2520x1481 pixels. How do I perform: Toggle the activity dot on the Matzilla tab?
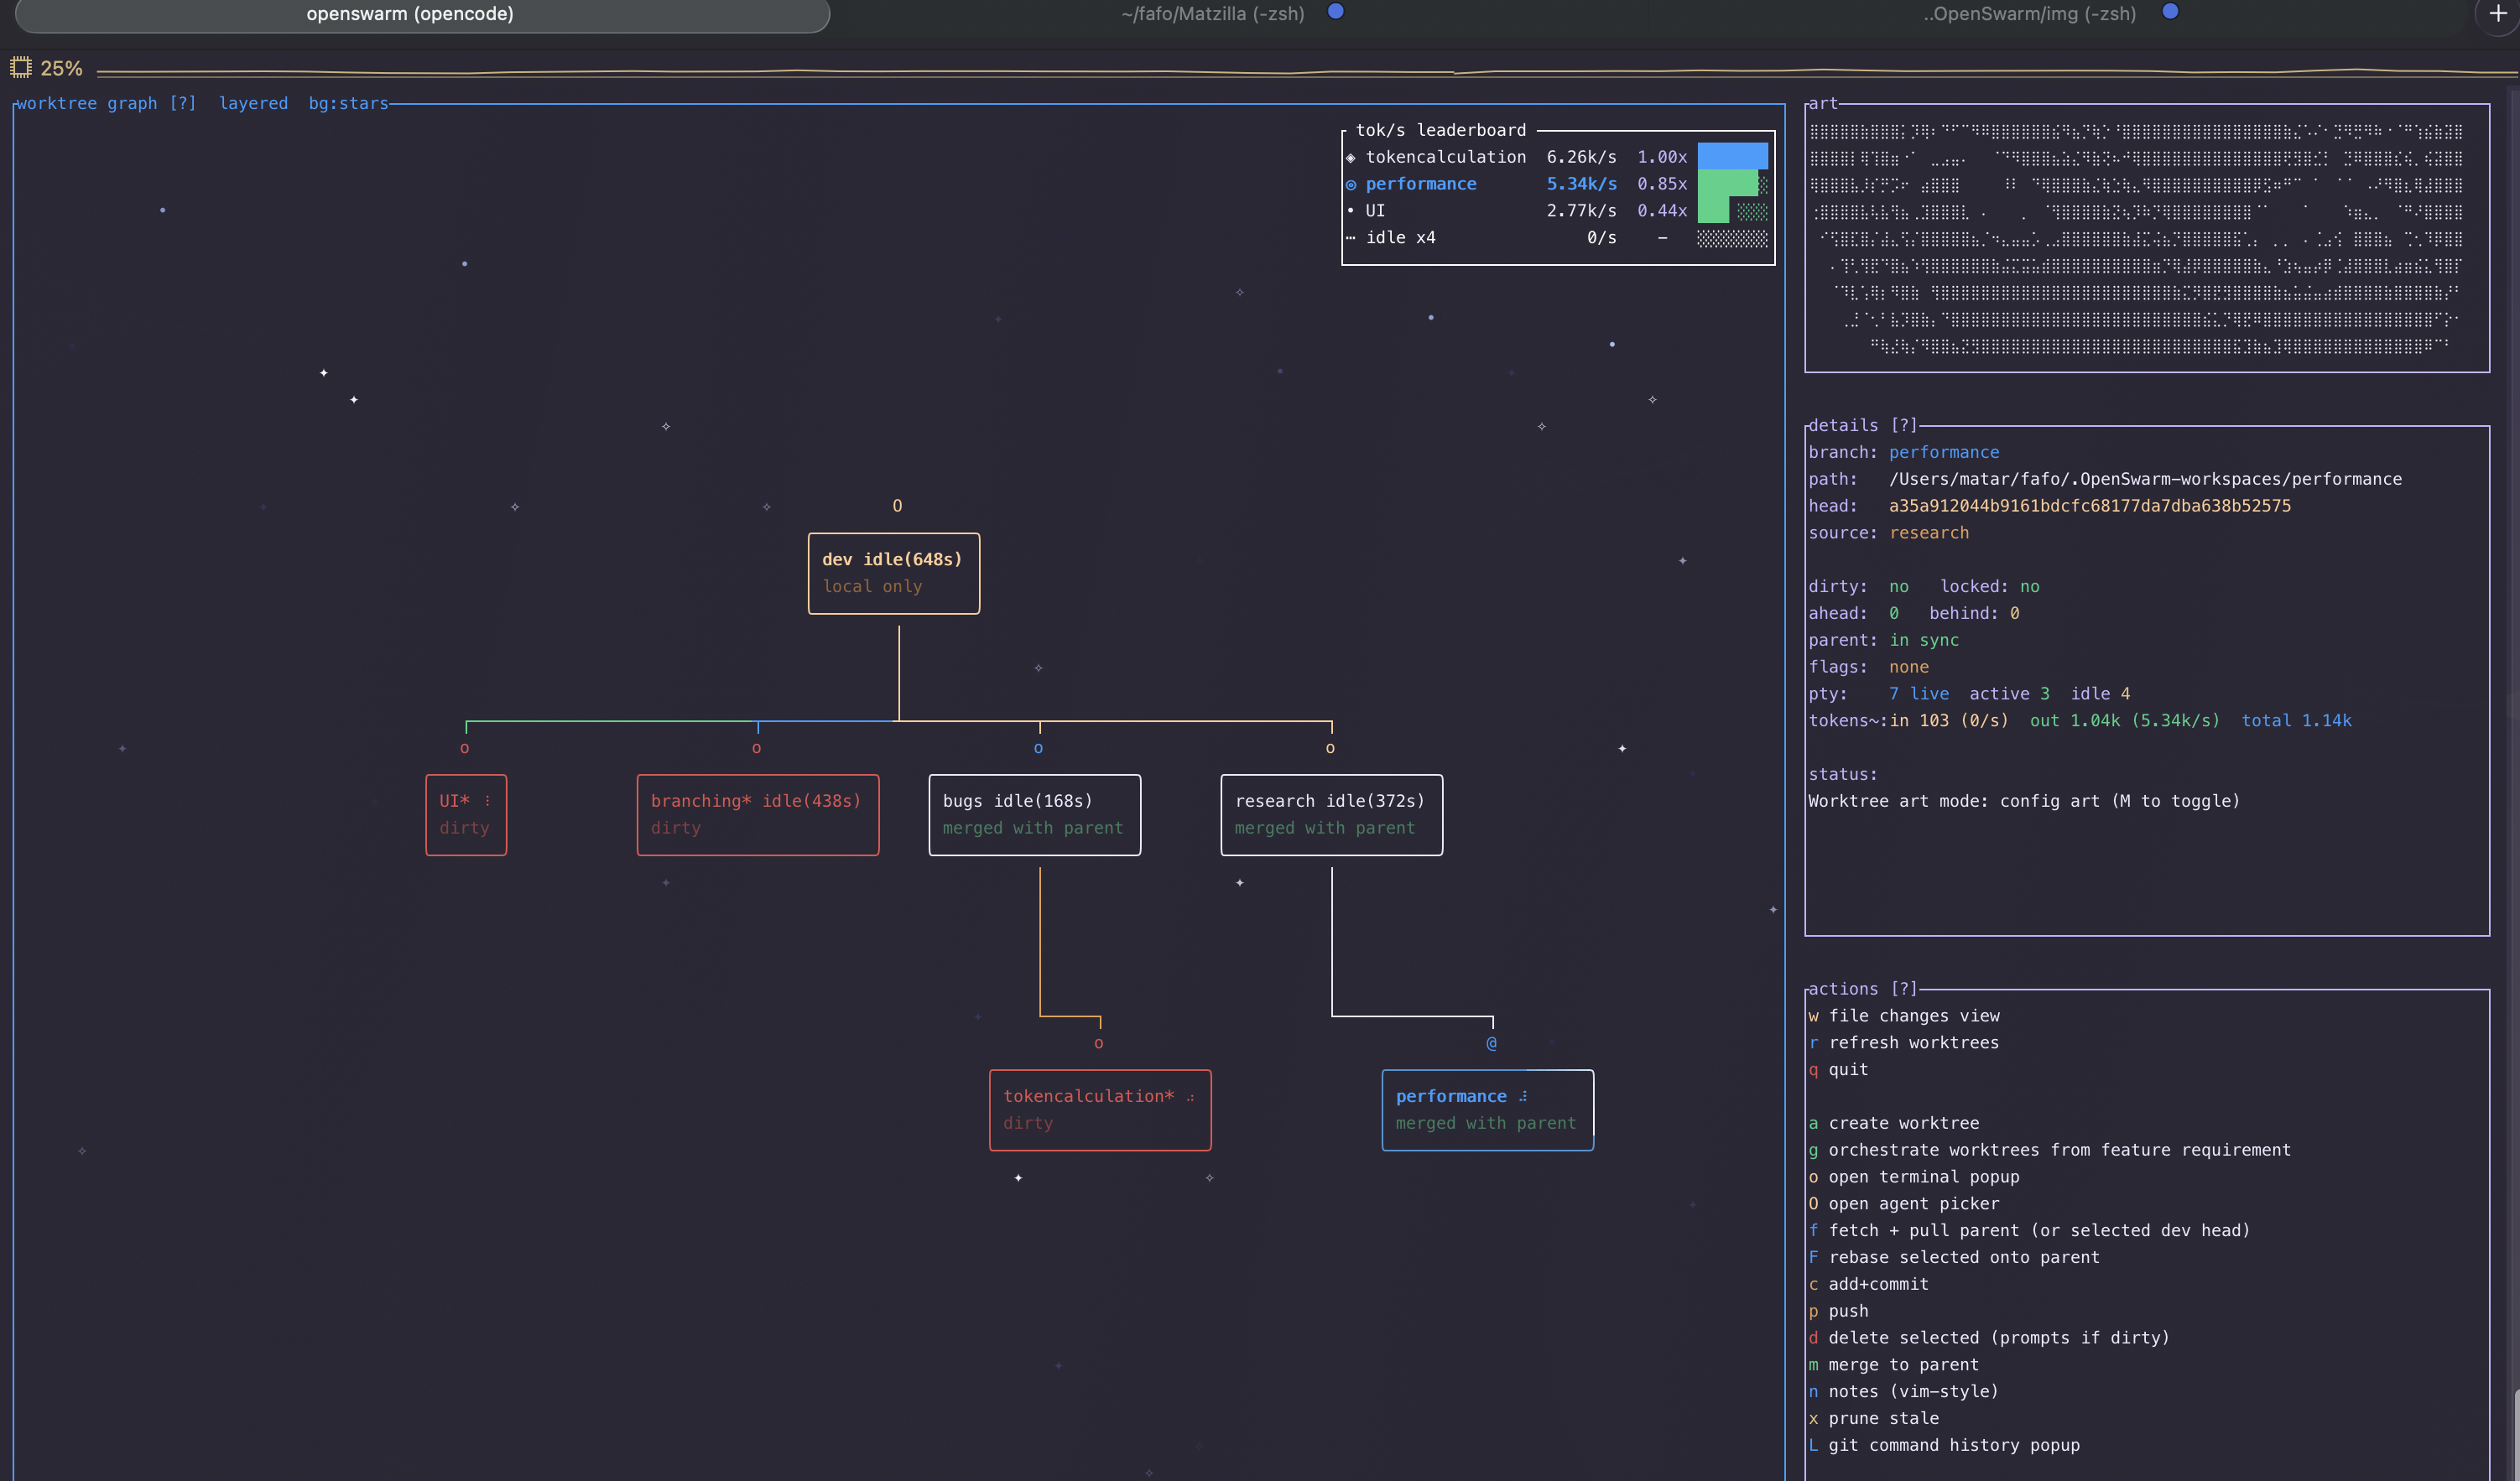[1336, 12]
